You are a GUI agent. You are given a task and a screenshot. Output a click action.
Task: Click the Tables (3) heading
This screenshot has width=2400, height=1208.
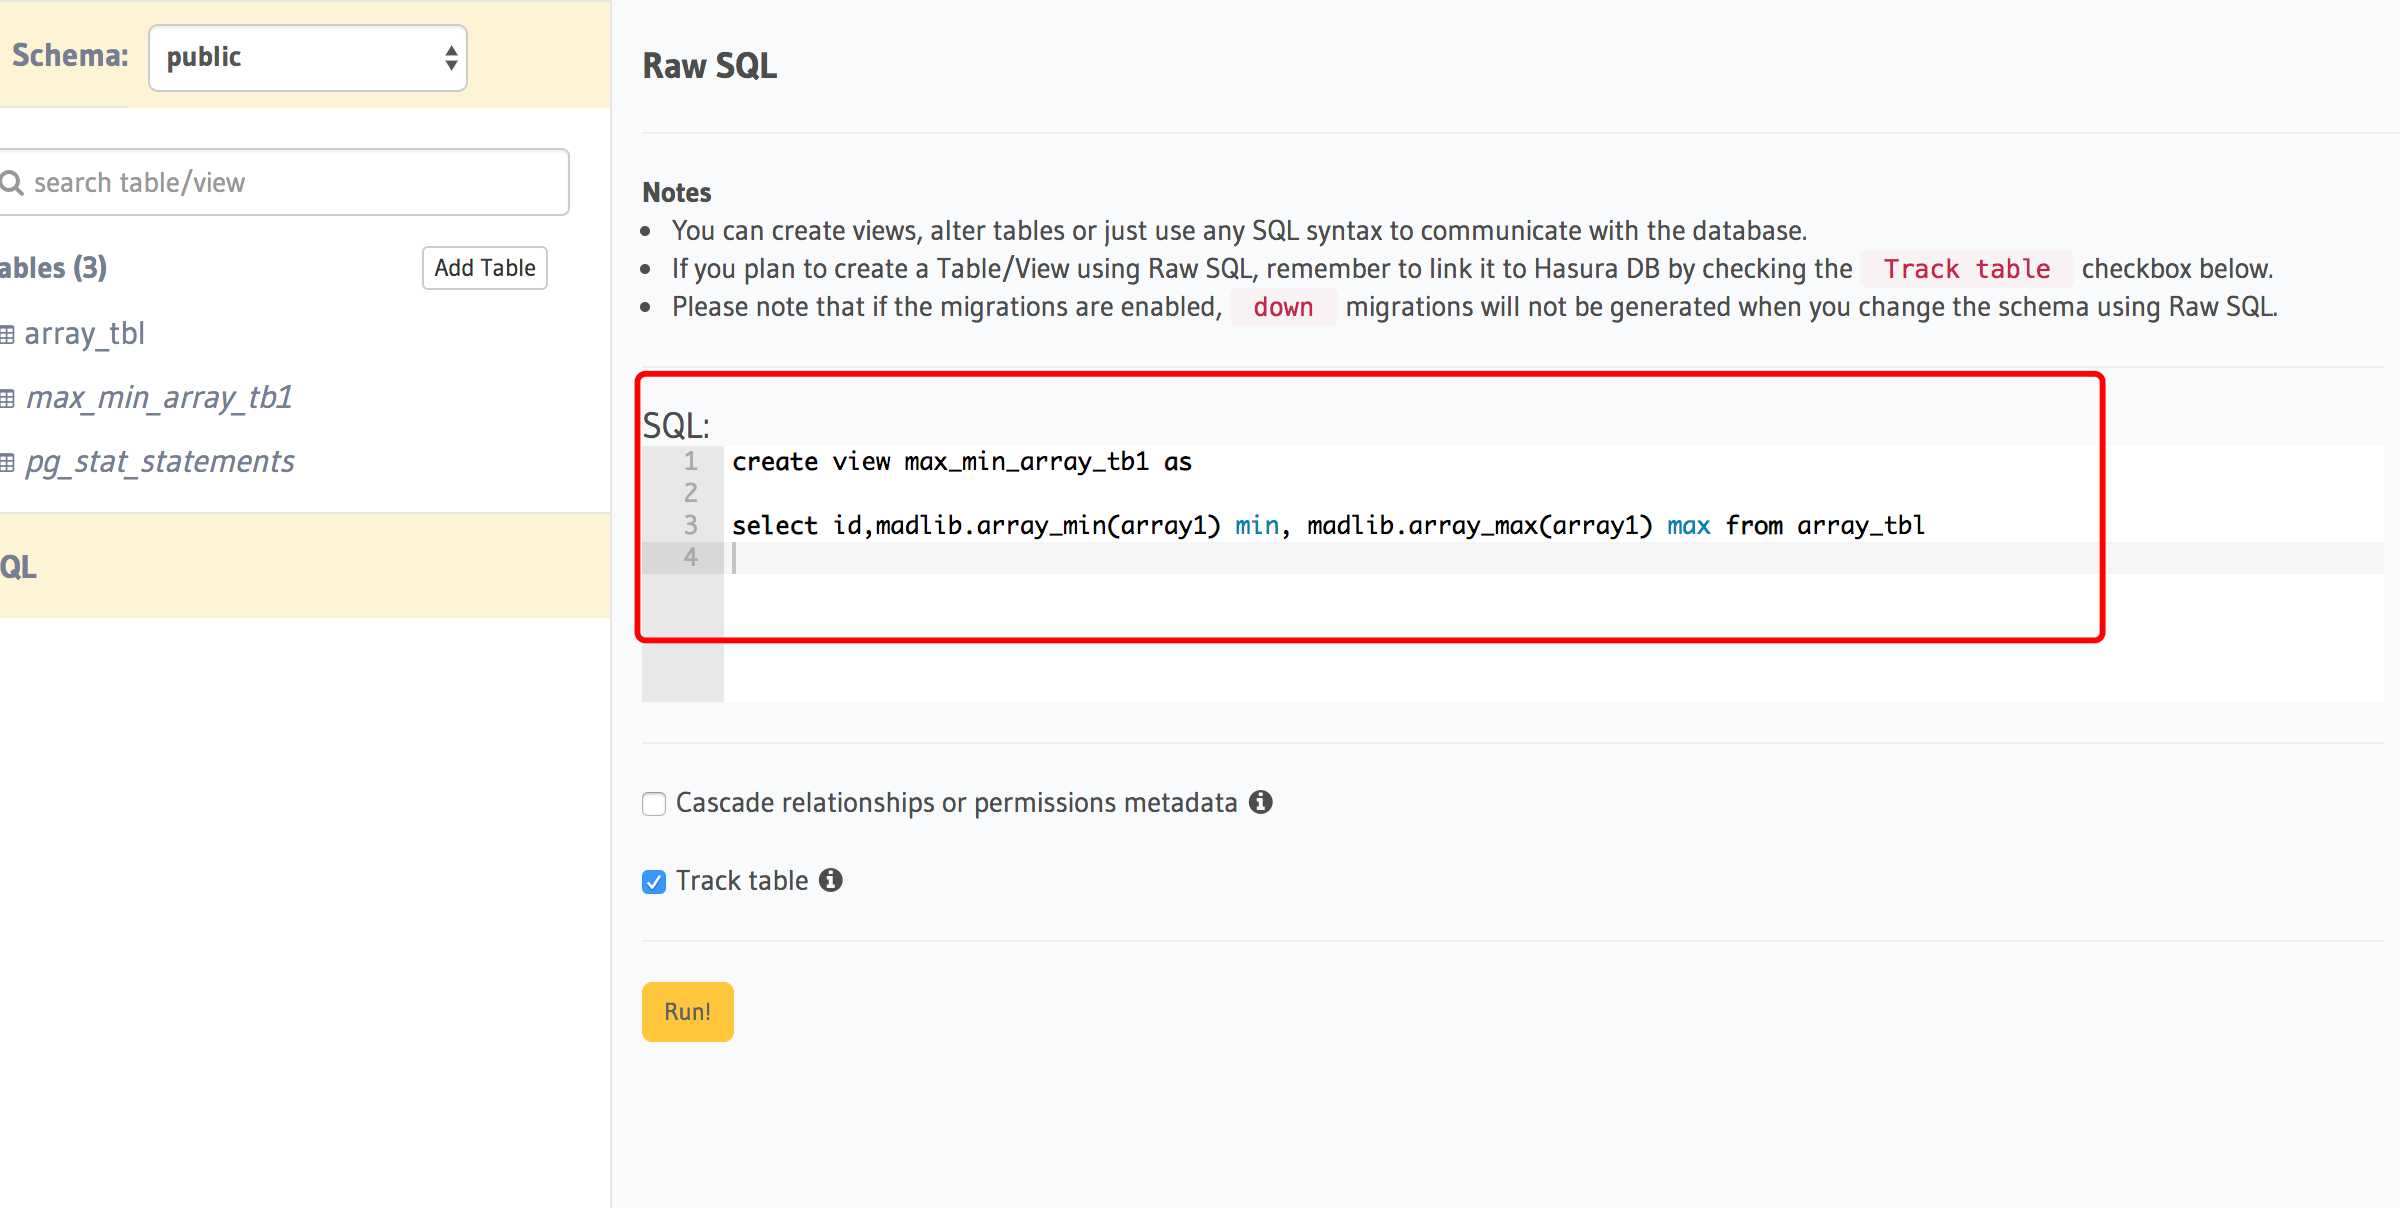[53, 268]
